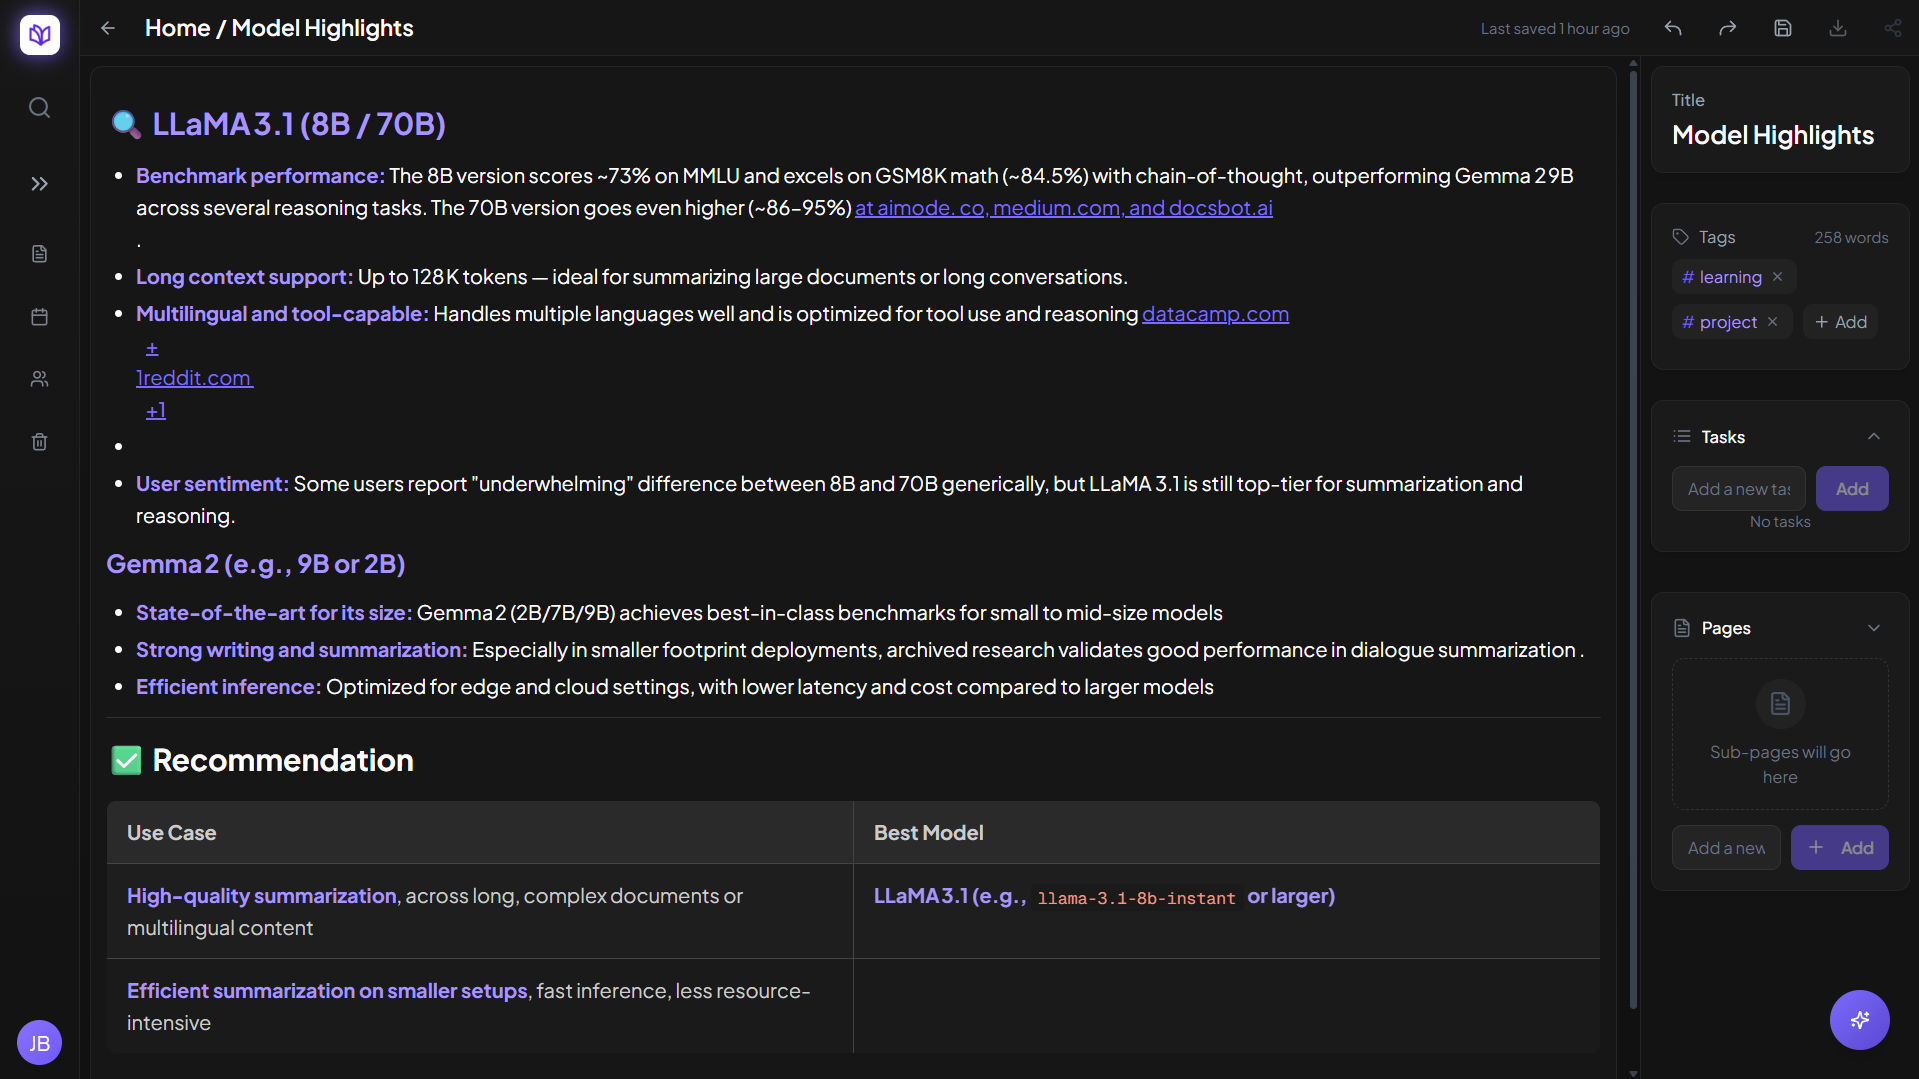Viewport: 1919px width, 1079px height.
Task: Focus the add new sub-page field
Action: 1726,848
